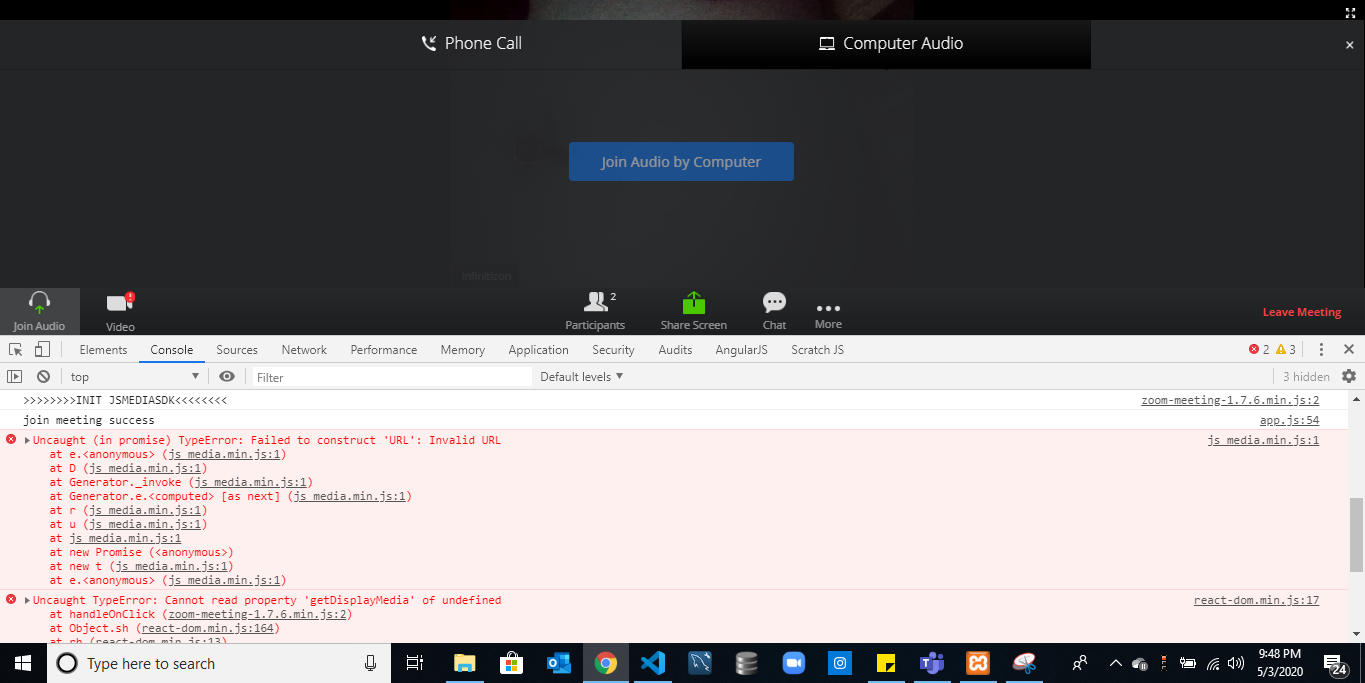This screenshot has width=1365, height=683.
Task: Open Task View on the taskbar
Action: pyautogui.click(x=415, y=663)
